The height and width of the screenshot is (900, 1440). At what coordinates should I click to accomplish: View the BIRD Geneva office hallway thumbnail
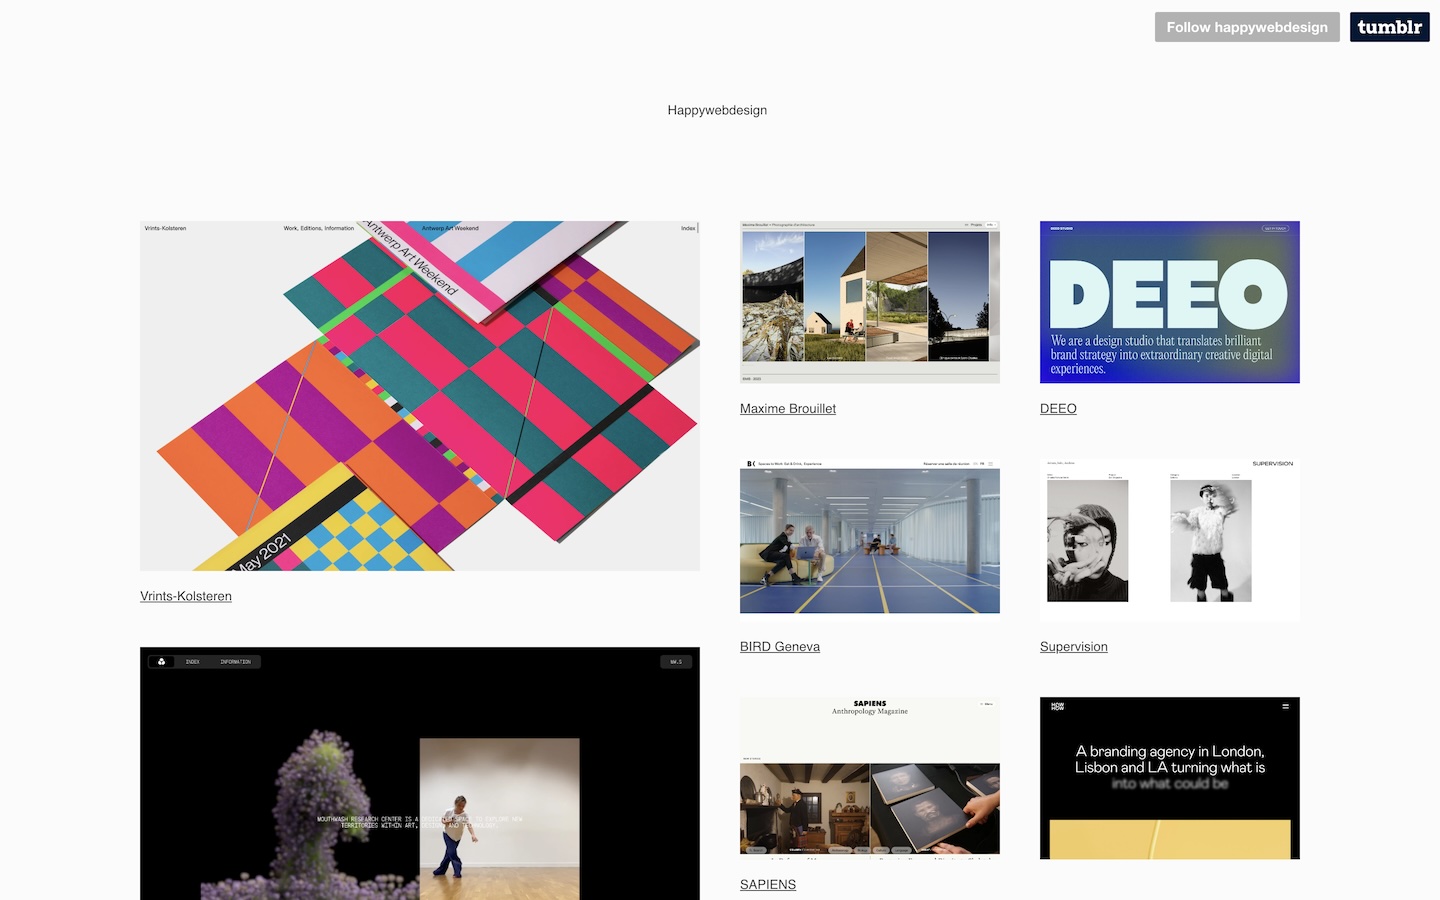tap(870, 540)
